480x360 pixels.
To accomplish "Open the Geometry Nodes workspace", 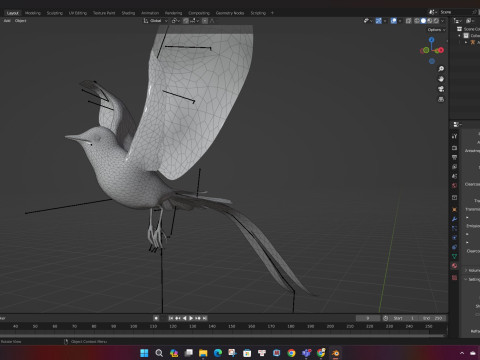I will (230, 13).
